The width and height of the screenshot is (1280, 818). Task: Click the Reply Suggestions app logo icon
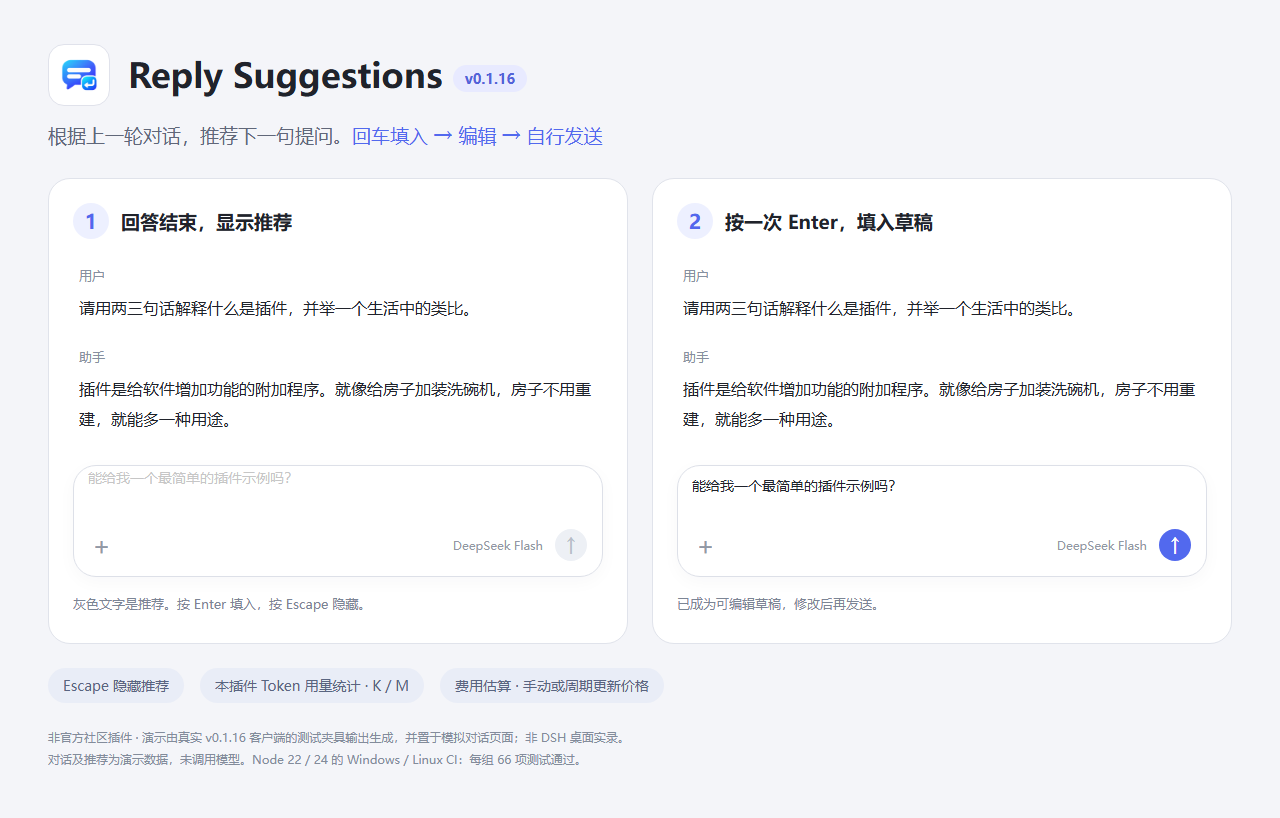click(79, 75)
